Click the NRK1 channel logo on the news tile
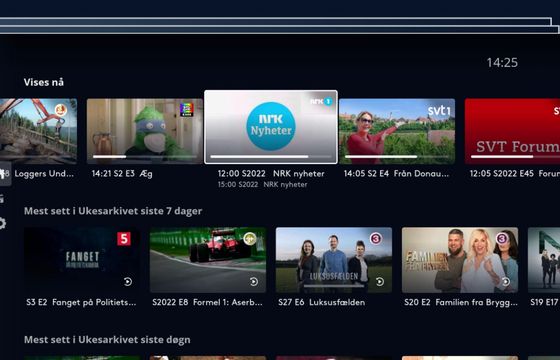The image size is (560, 360). pyautogui.click(x=321, y=101)
